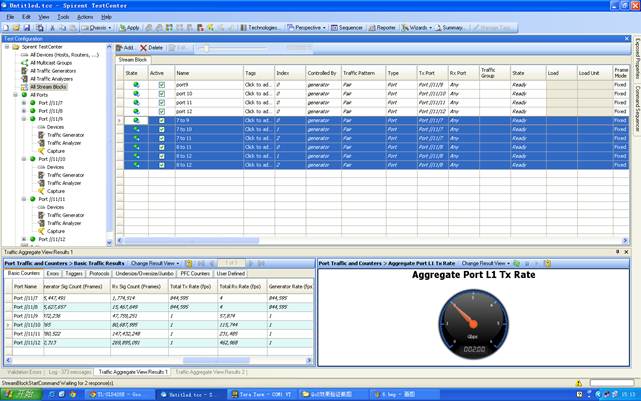Toggle Active checkbox for port 11

click(x=162, y=103)
